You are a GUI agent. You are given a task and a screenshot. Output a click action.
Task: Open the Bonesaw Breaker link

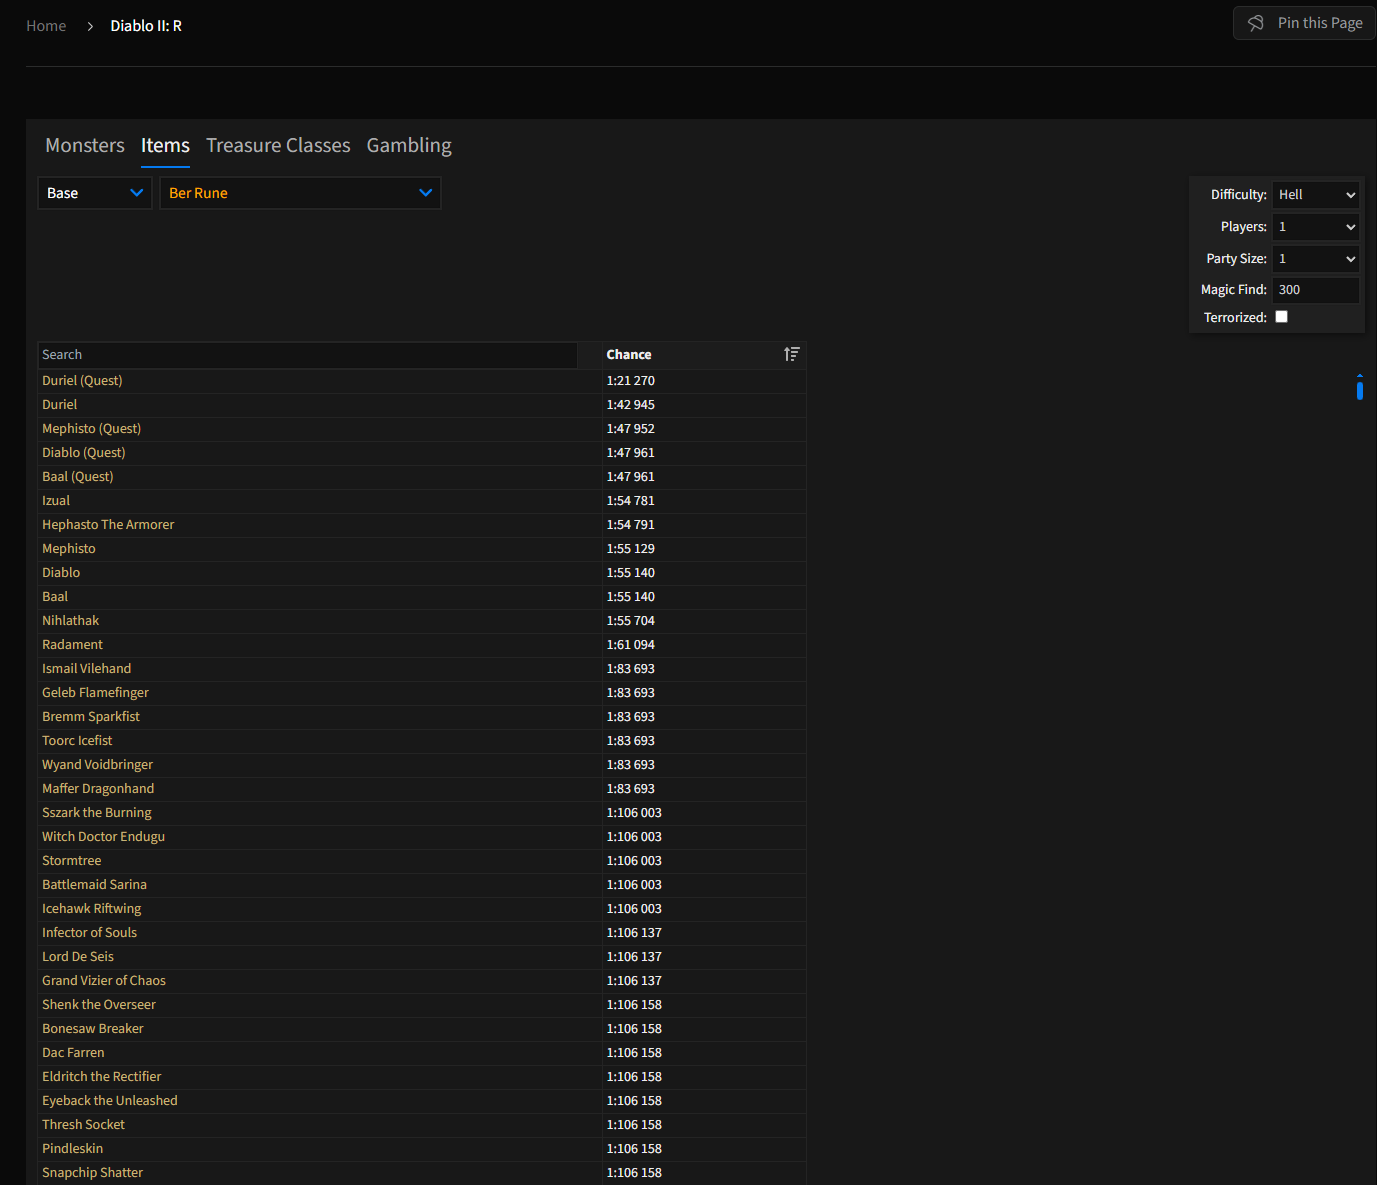pyautogui.click(x=93, y=1029)
